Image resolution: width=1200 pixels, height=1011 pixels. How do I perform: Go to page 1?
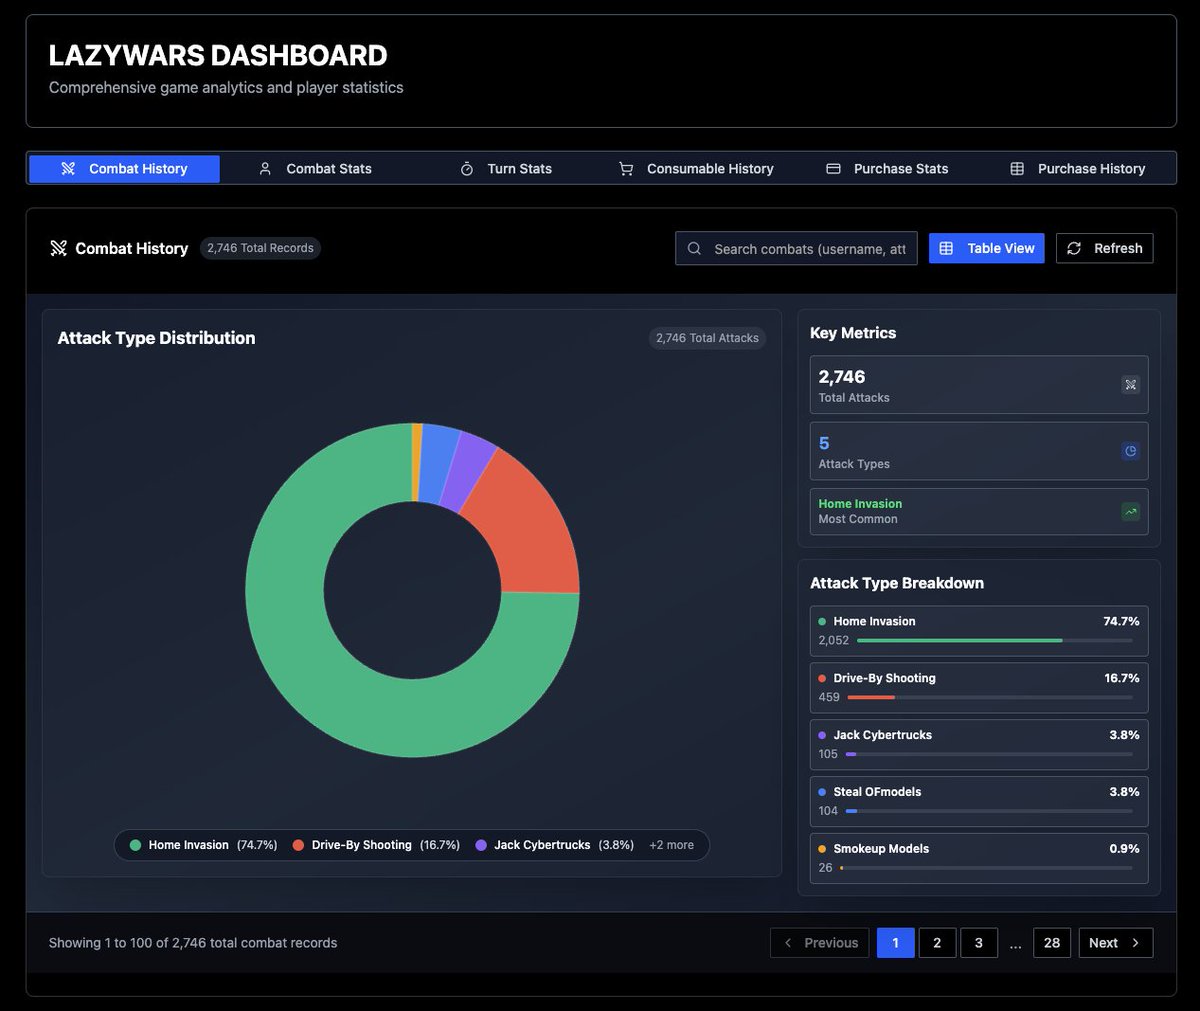pos(896,943)
